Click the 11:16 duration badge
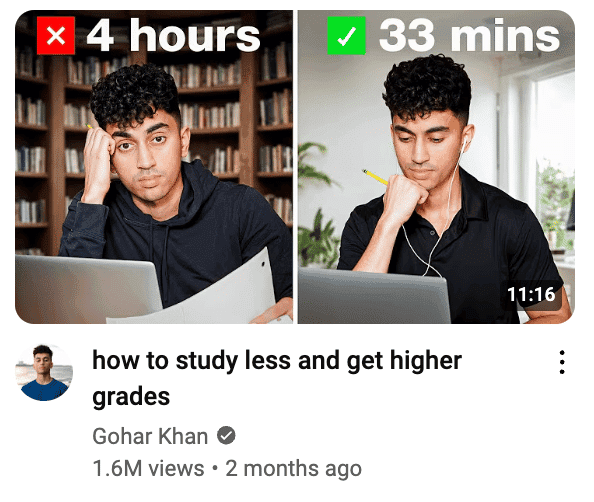This screenshot has height=502, width=594. (531, 294)
